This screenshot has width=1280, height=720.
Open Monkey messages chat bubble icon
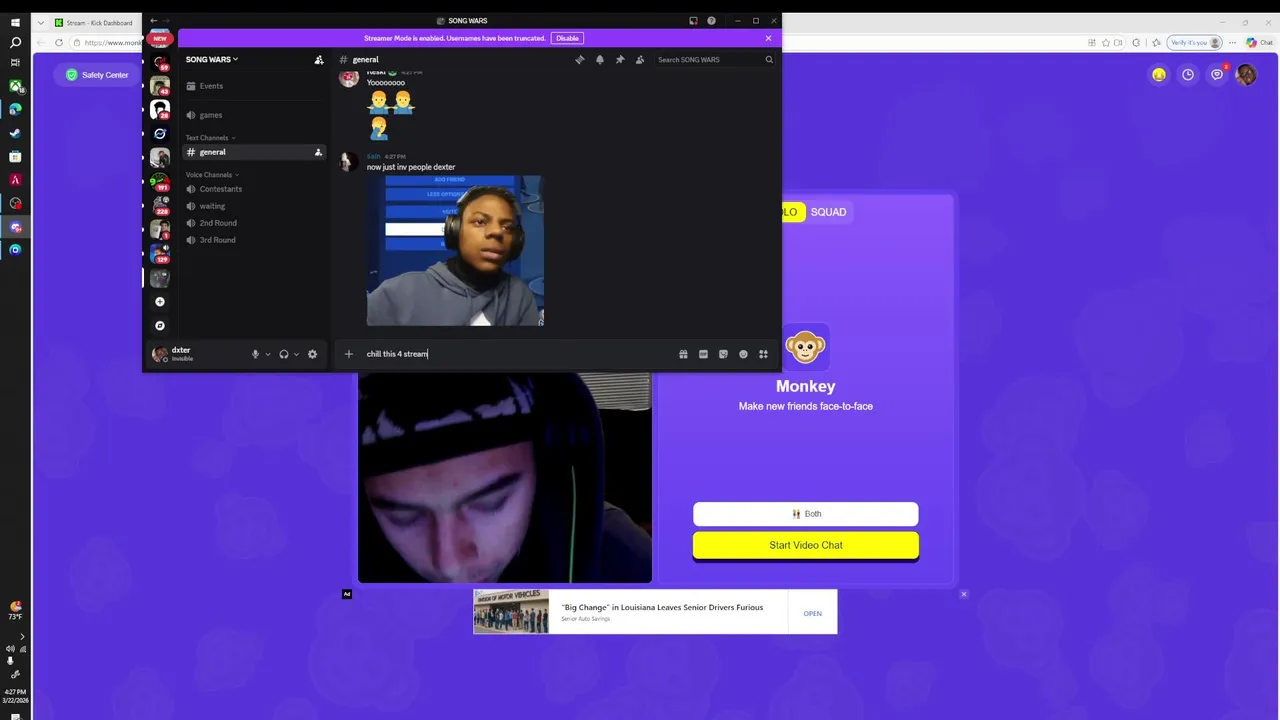[x=1217, y=75]
